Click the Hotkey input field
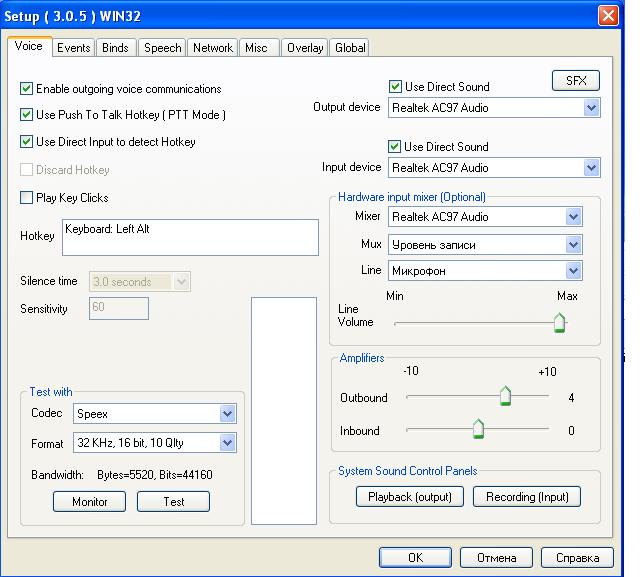 tap(190, 237)
